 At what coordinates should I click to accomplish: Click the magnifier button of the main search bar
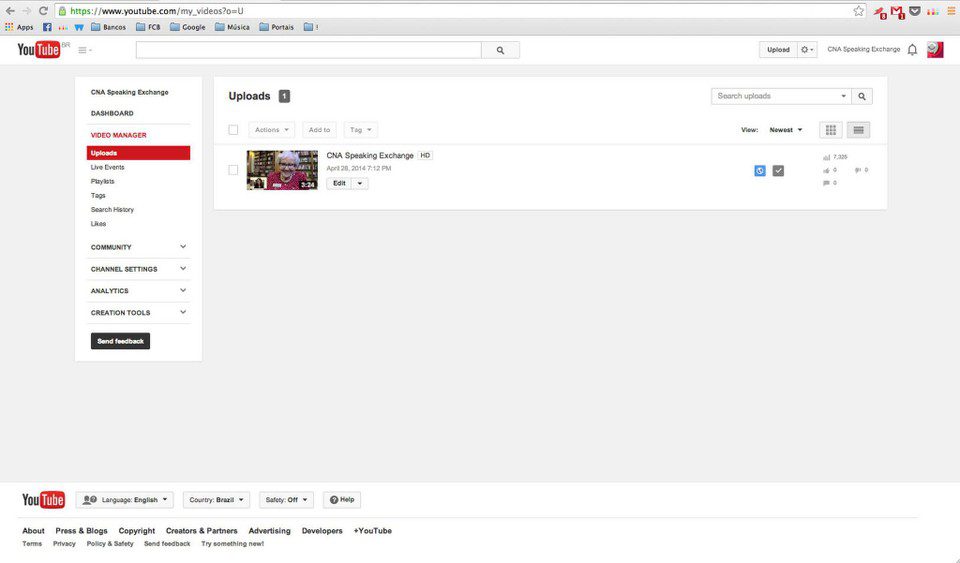tap(500, 50)
